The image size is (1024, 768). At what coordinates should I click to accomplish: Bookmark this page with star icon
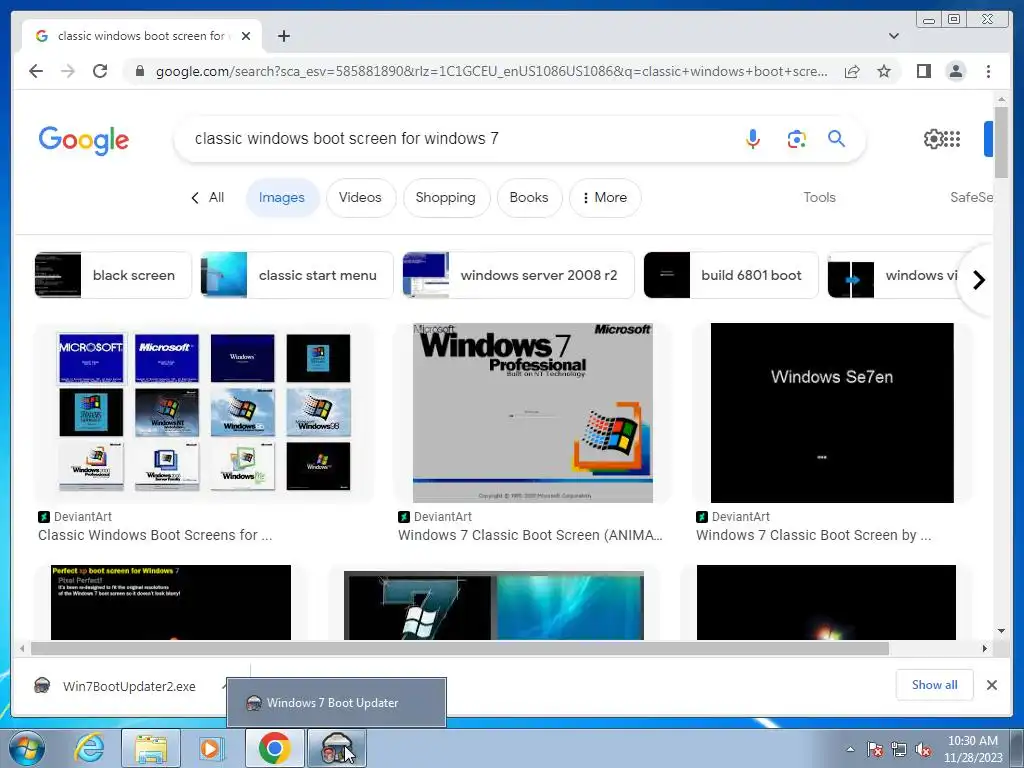point(884,71)
